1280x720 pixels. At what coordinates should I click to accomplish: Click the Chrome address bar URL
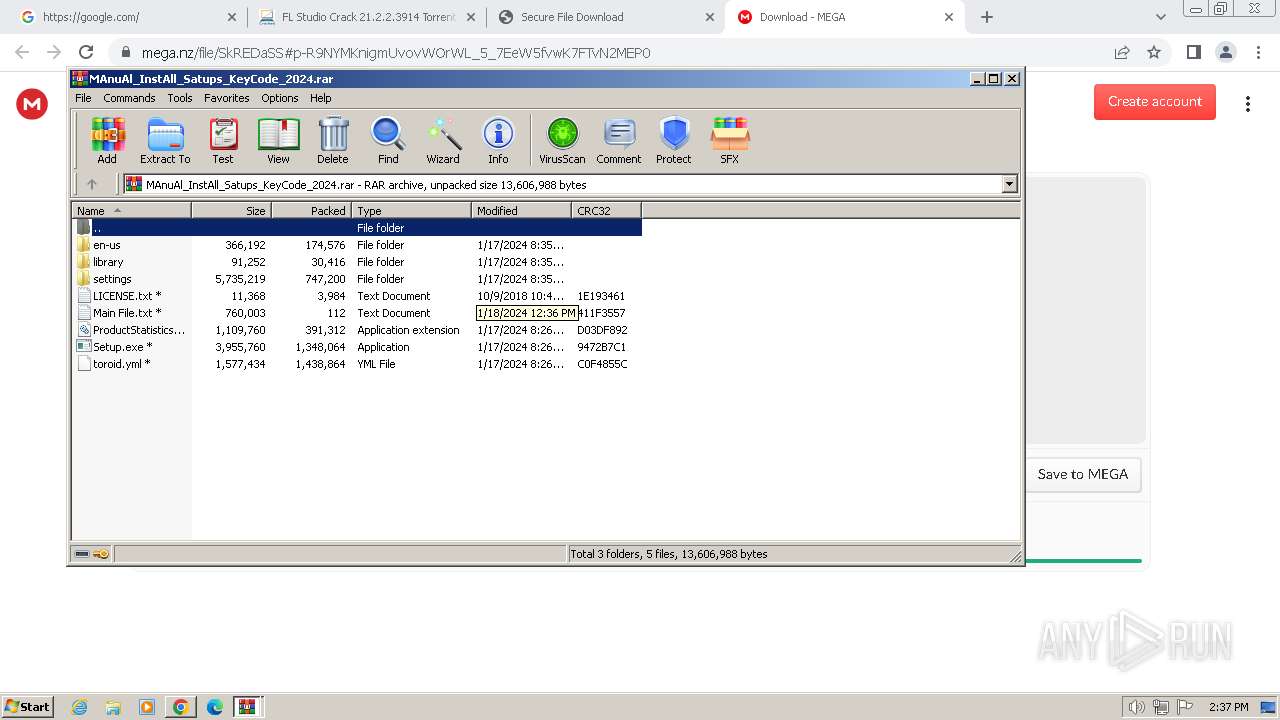pos(396,53)
